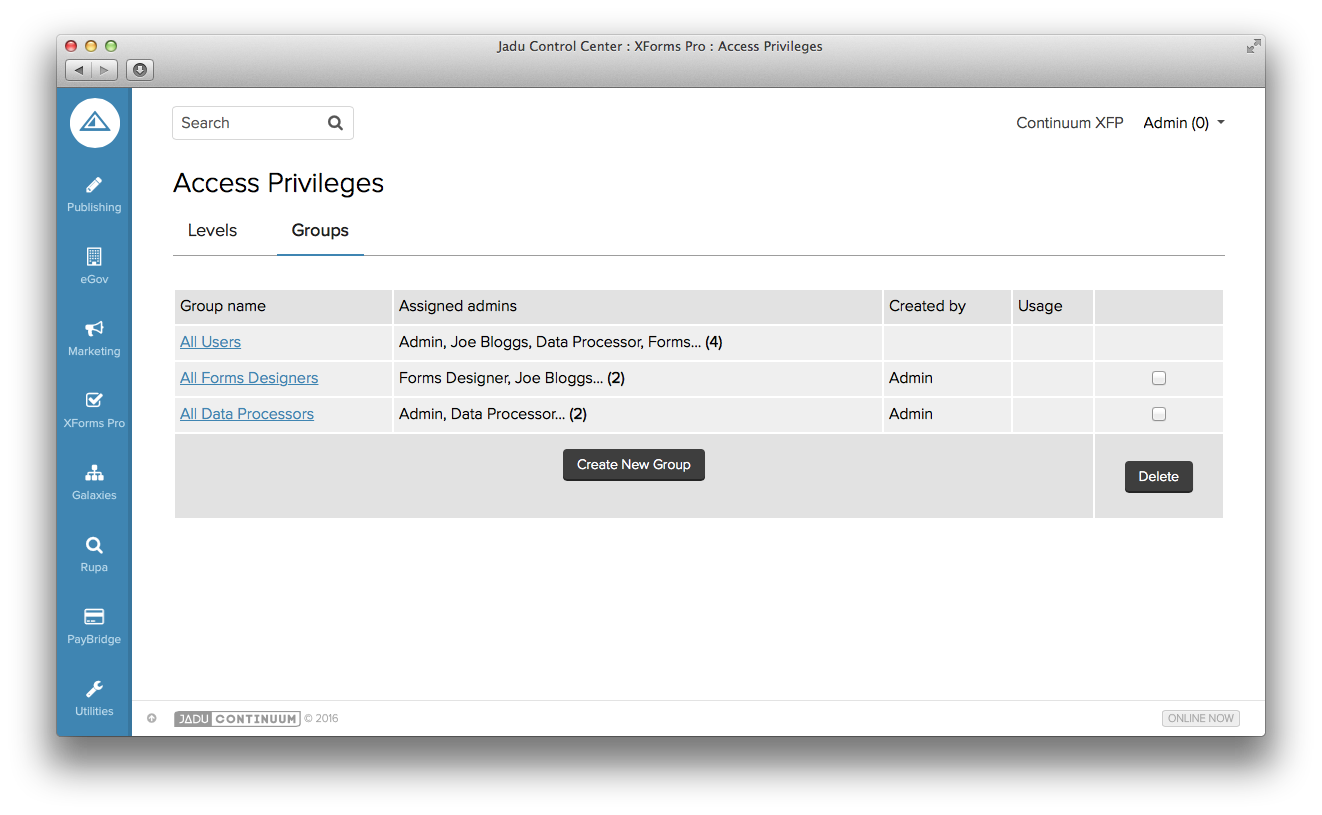Tick the All Data Processors checkbox

[x=1158, y=414]
